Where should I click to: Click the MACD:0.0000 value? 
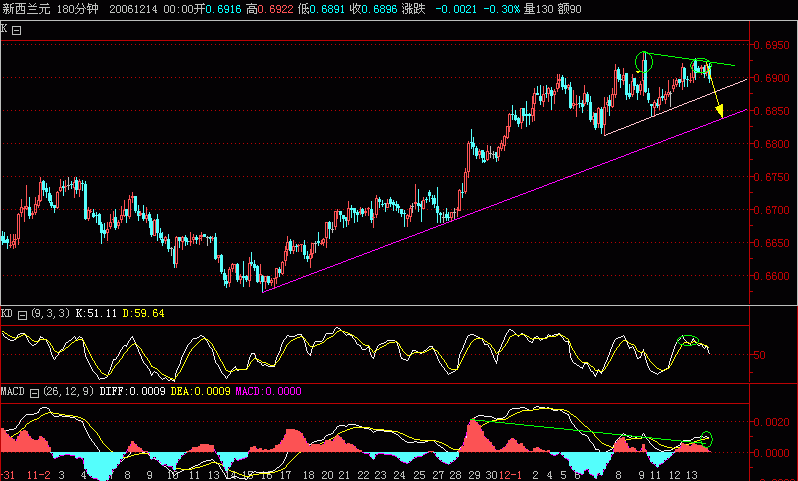[x=268, y=391]
